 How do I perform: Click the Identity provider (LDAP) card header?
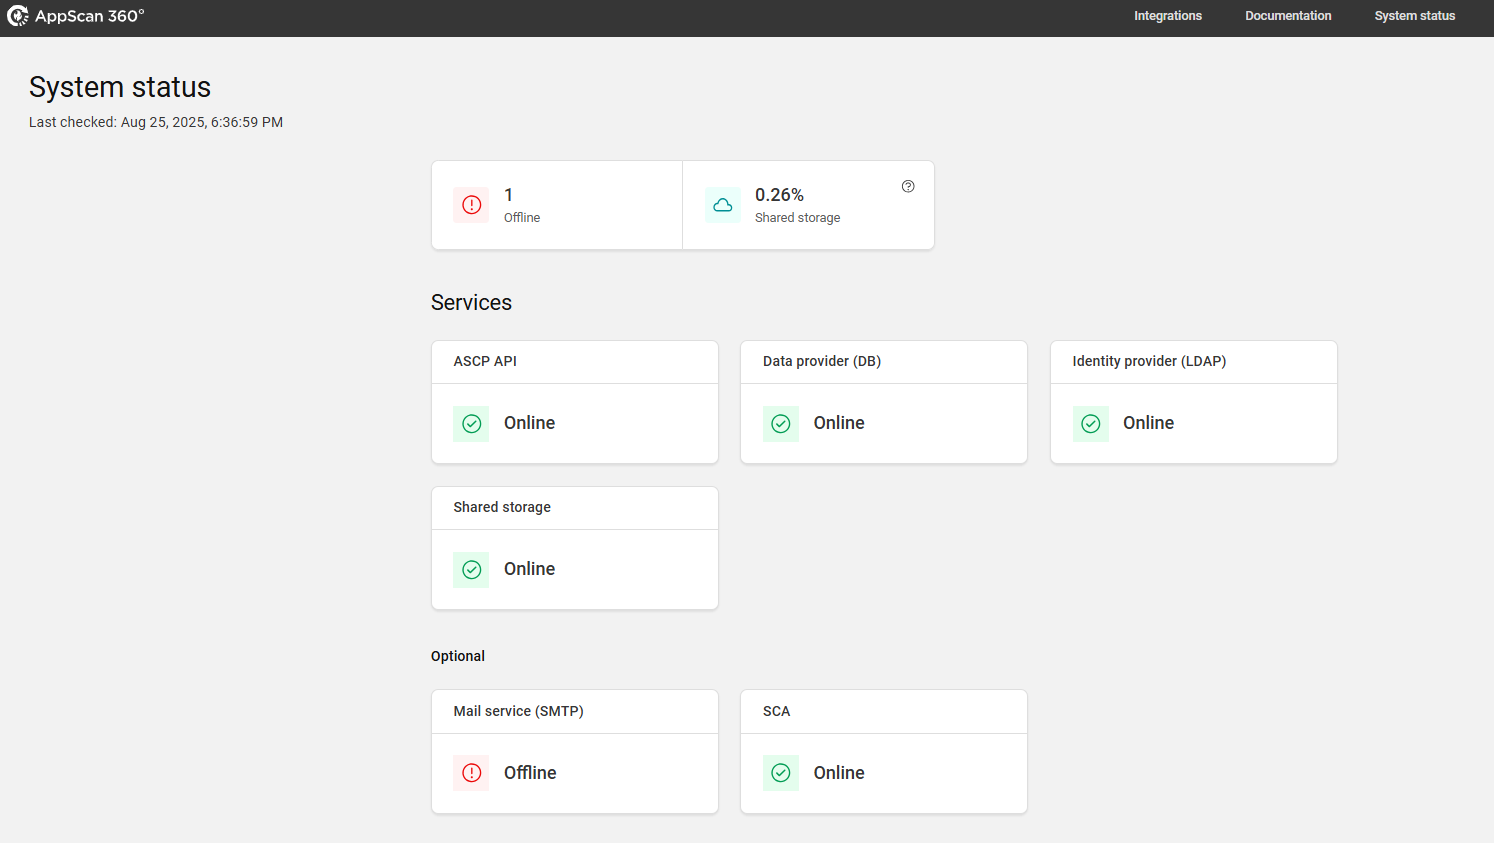coord(1149,361)
